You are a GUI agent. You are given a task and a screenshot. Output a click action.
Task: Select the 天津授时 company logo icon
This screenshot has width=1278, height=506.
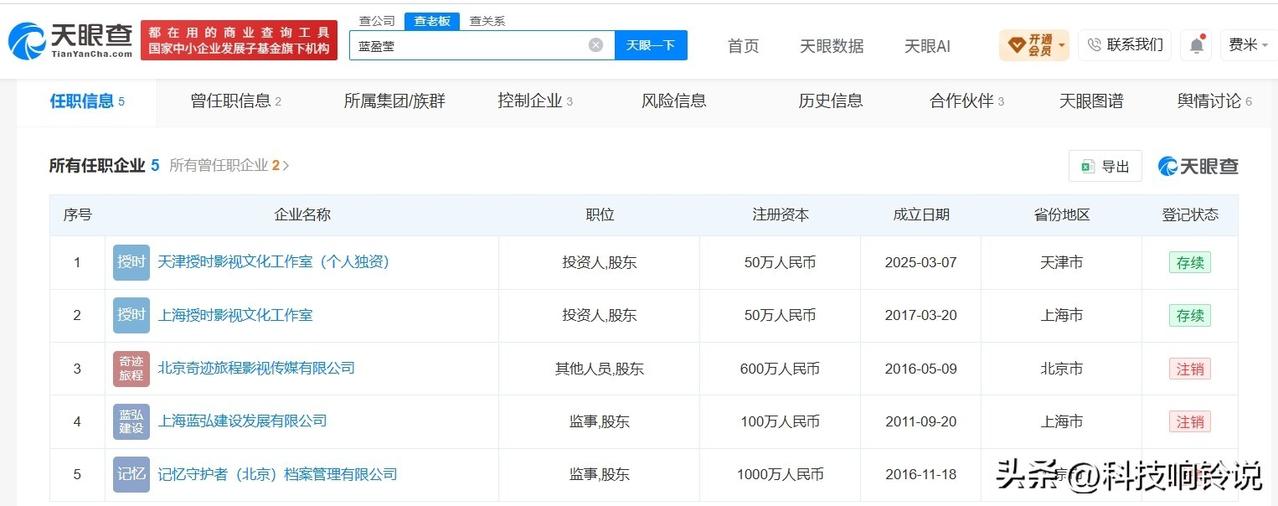coord(131,262)
